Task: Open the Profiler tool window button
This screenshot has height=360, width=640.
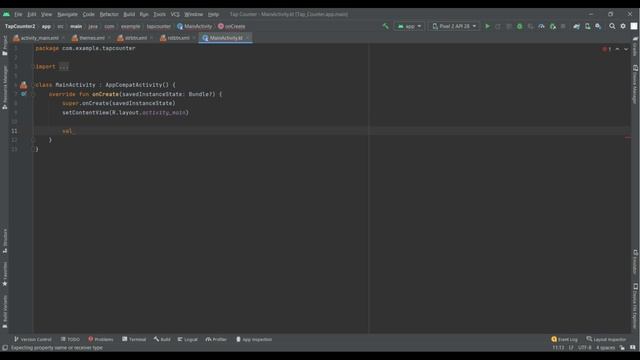Action: 216,339
